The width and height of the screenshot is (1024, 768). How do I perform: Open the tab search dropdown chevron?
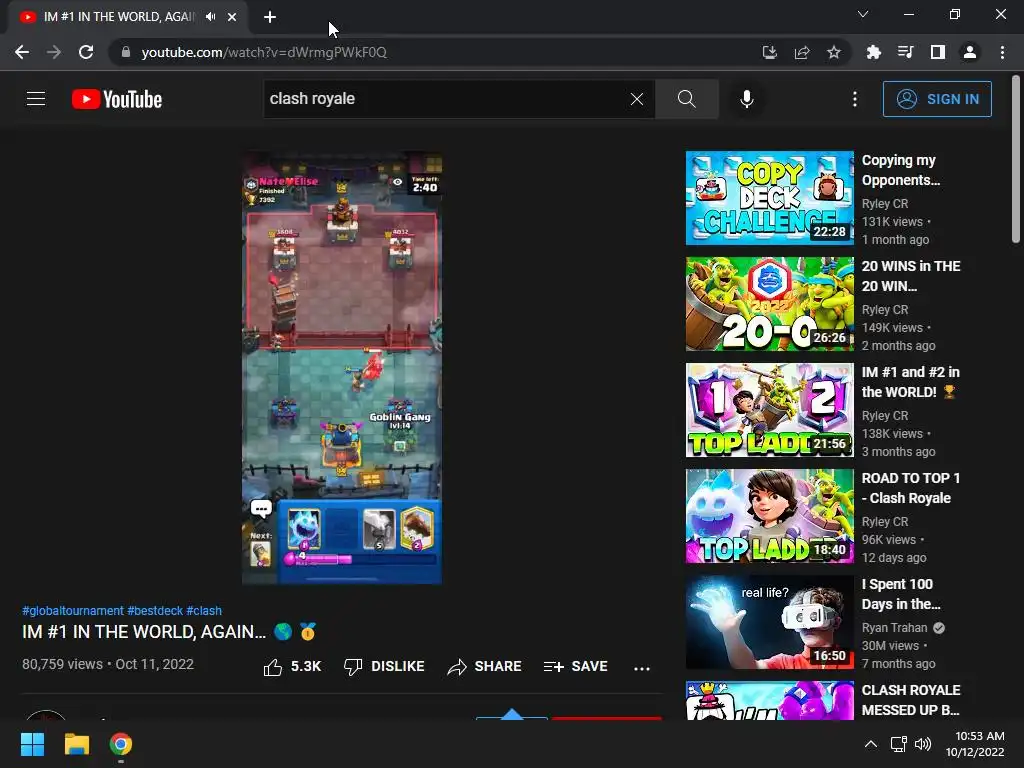(x=863, y=14)
